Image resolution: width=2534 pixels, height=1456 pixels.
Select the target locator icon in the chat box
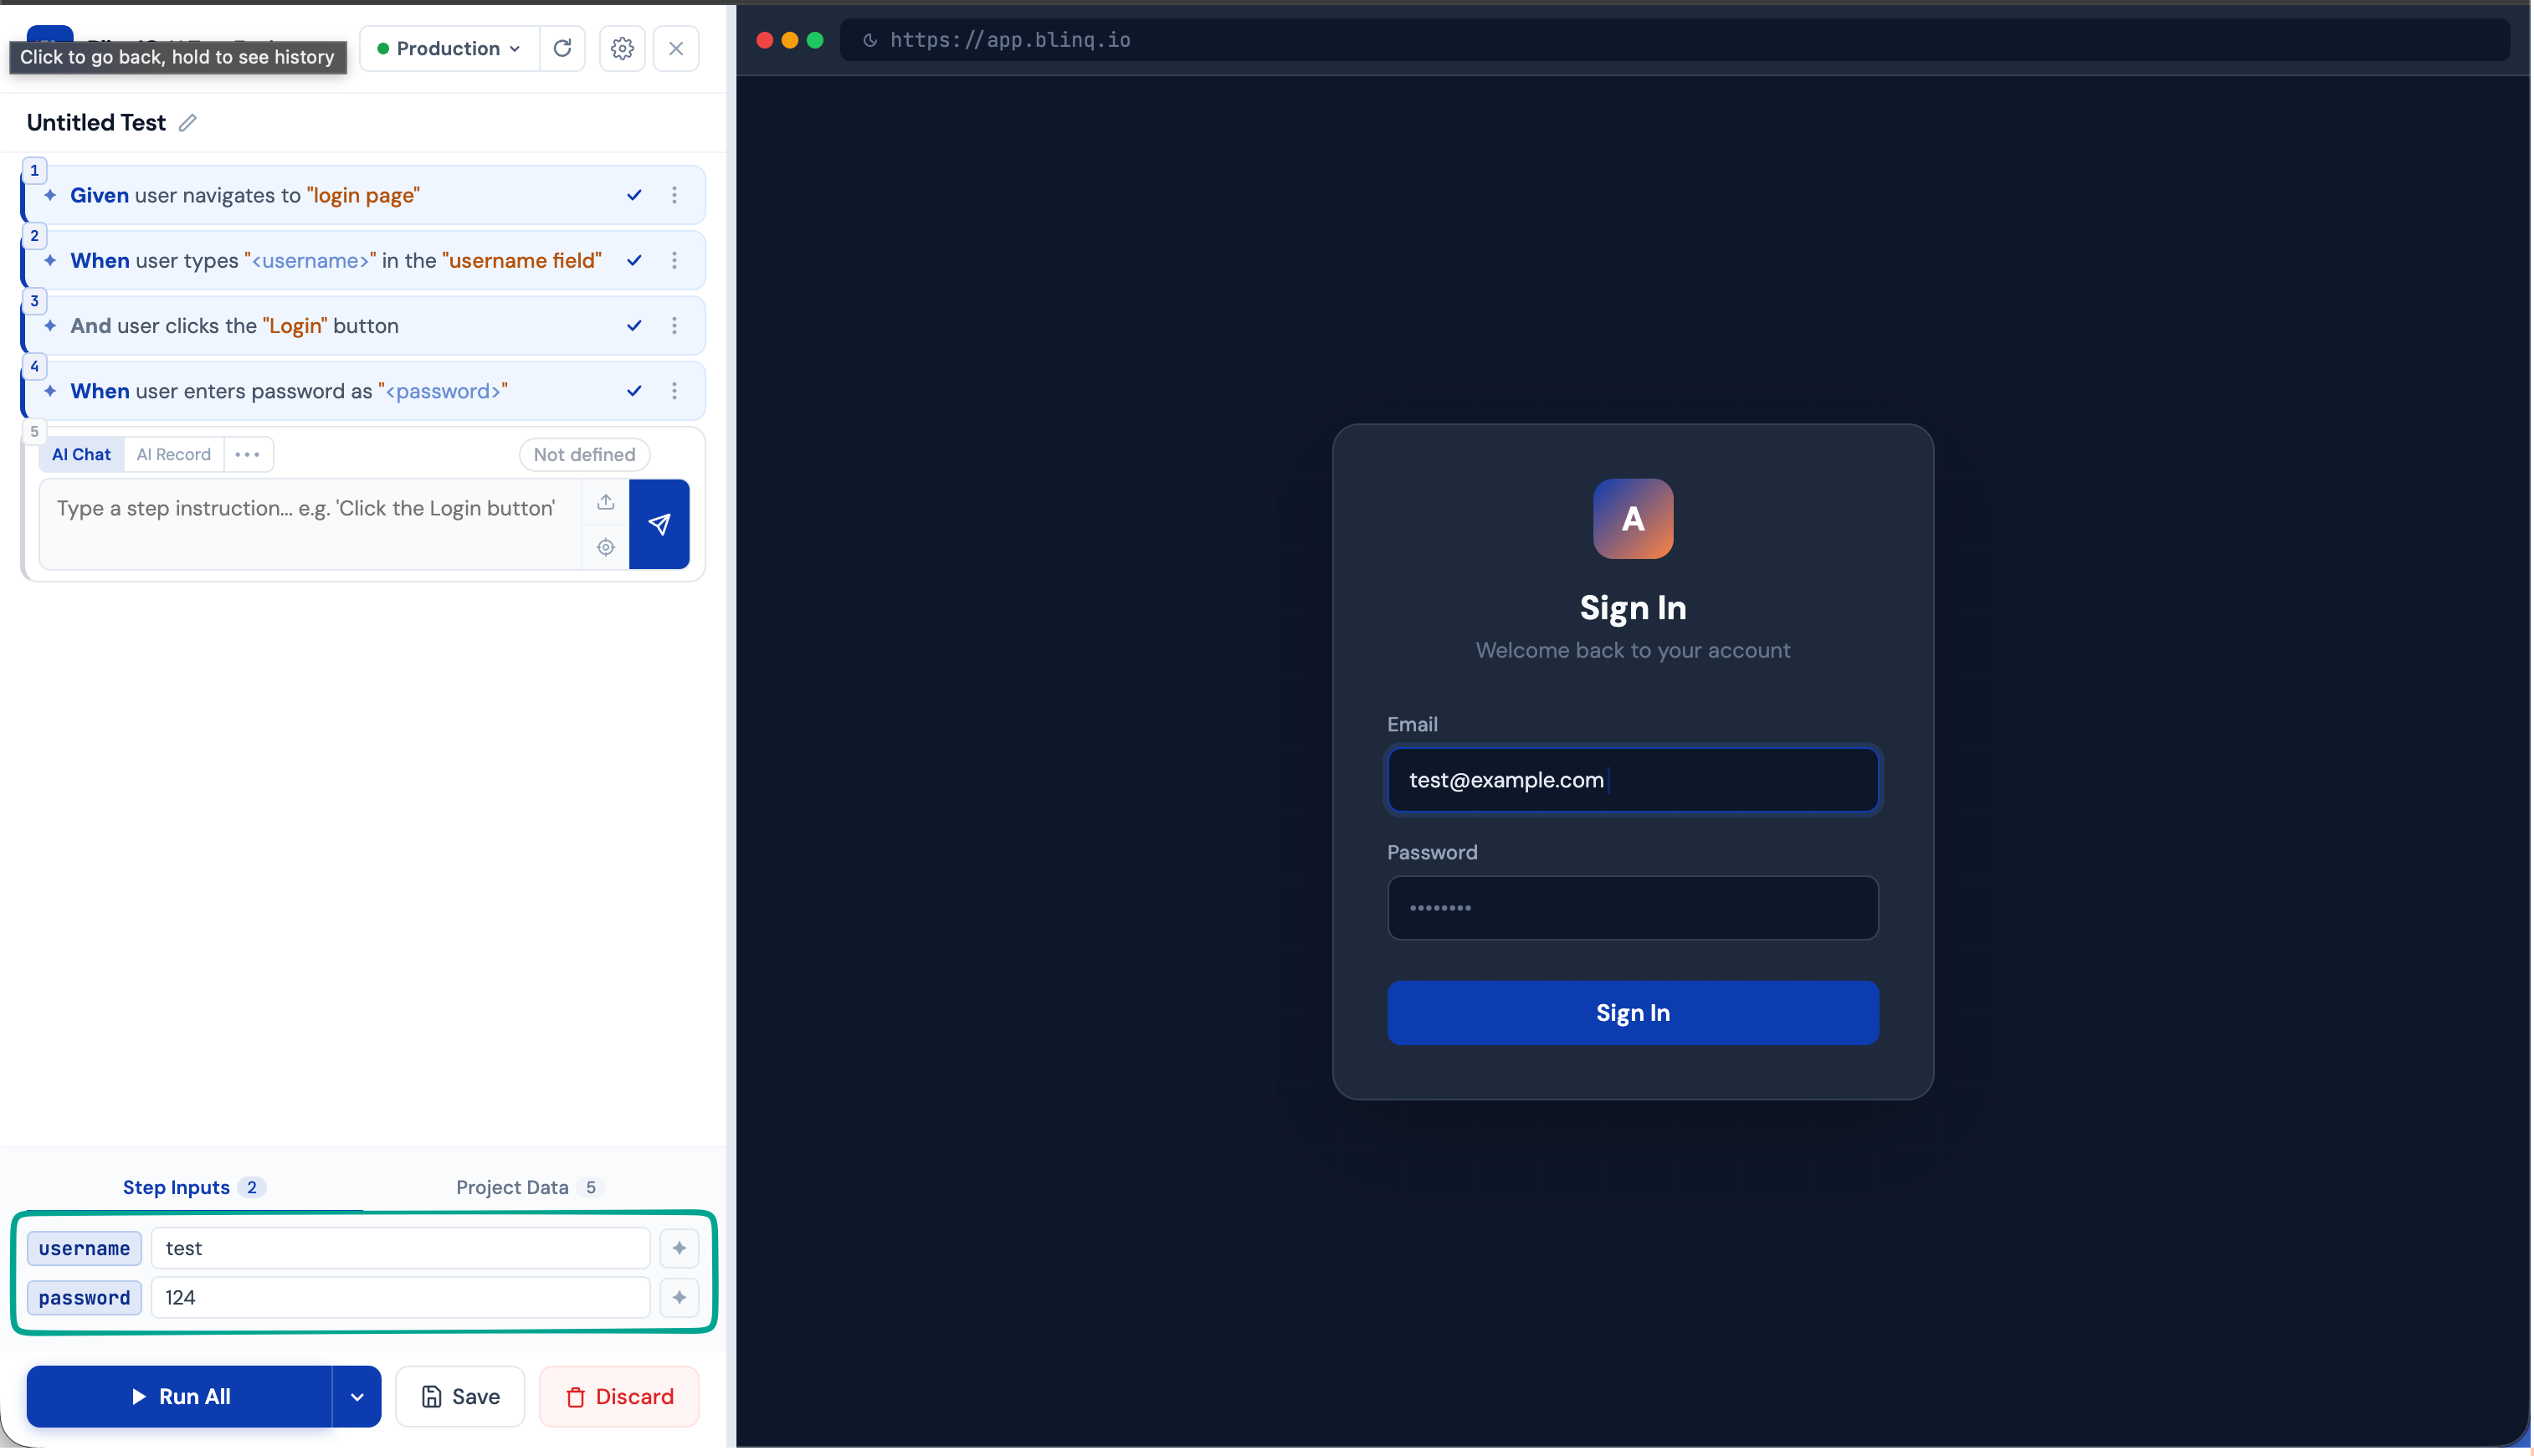[x=604, y=547]
